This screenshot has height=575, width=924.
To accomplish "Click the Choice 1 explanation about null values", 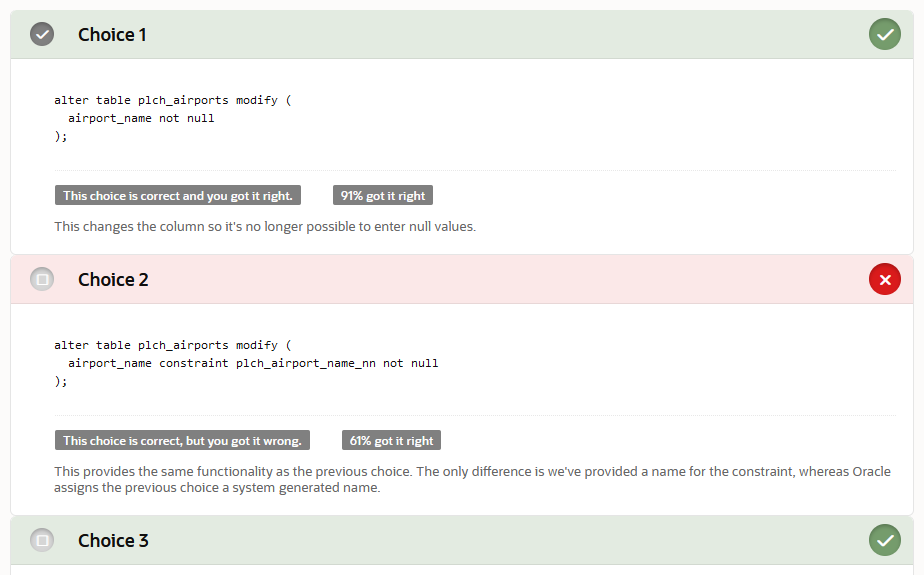I will pyautogui.click(x=265, y=226).
